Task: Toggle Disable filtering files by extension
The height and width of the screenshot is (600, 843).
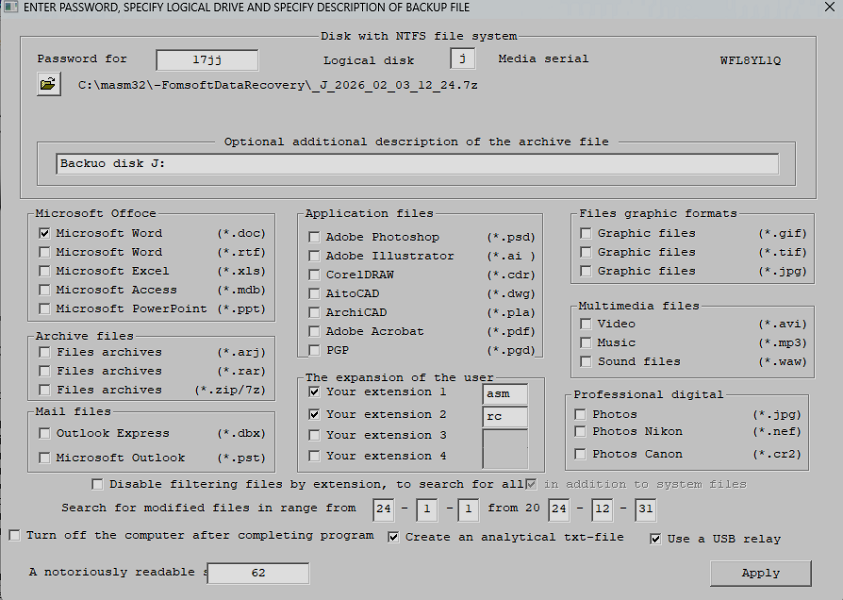Action: pyautogui.click(x=96, y=484)
